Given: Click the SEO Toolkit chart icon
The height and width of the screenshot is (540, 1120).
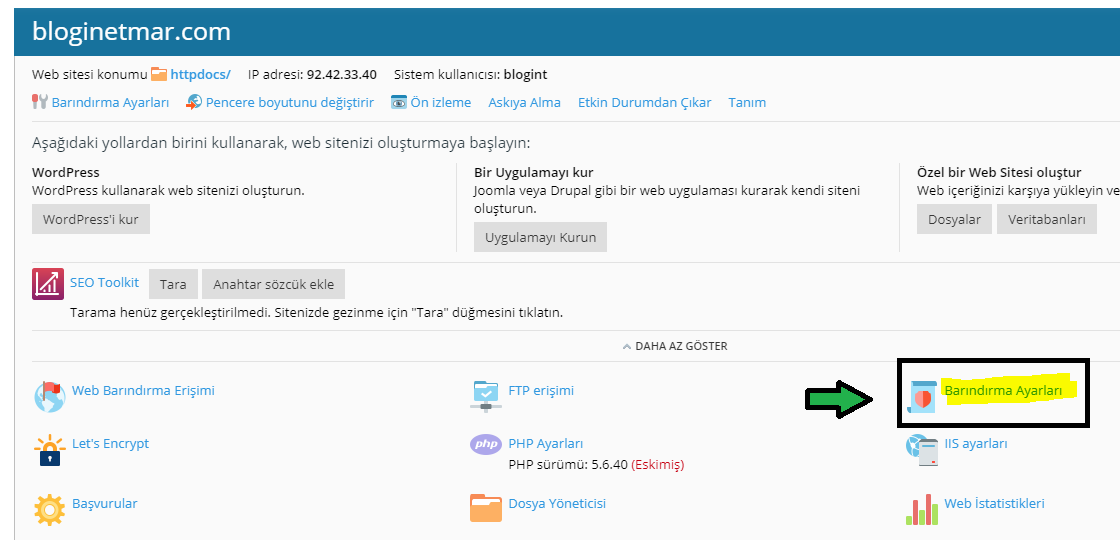Looking at the screenshot, I should 48,284.
